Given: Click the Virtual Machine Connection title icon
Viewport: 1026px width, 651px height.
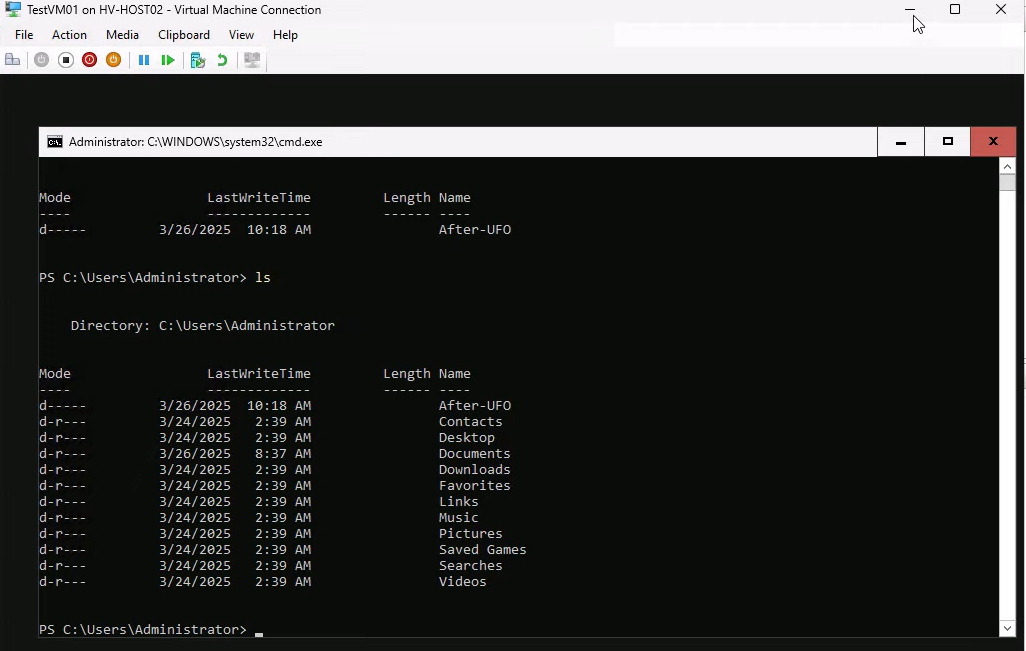Looking at the screenshot, I should point(12,9).
